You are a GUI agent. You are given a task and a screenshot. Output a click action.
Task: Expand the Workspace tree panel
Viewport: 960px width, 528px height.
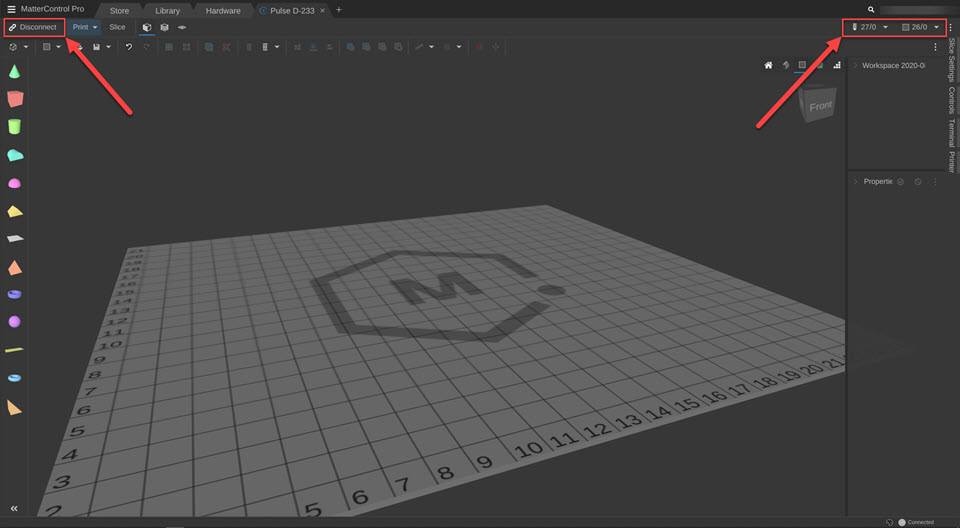[855, 65]
